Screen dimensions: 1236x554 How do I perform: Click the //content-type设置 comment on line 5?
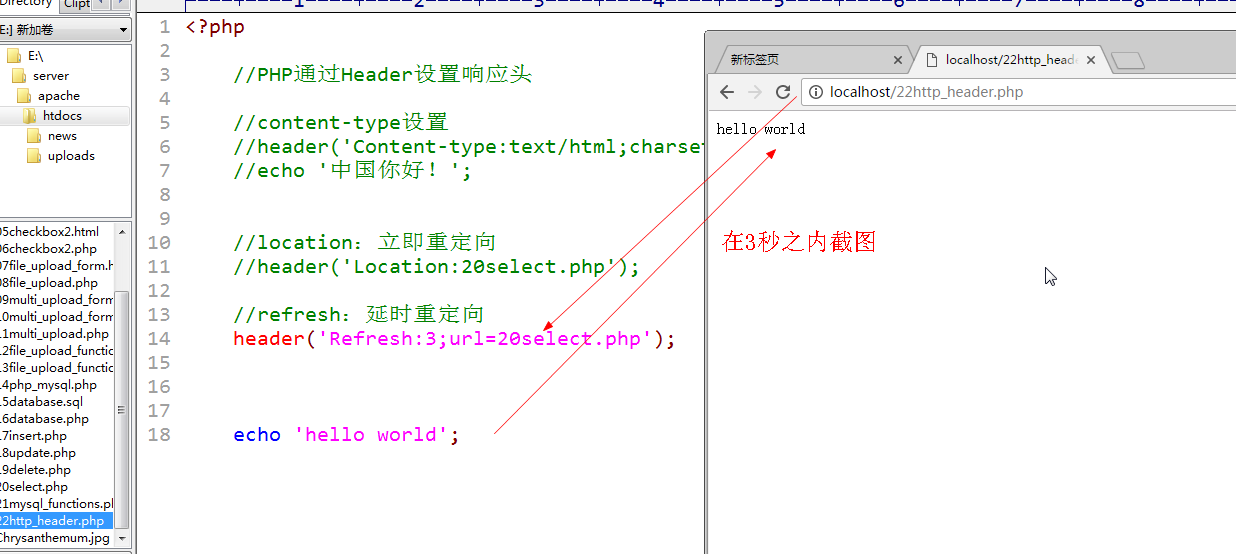(x=341, y=123)
